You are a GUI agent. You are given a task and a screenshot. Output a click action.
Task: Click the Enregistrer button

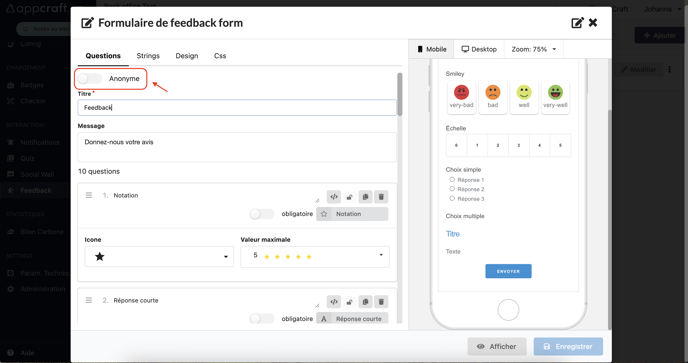568,346
